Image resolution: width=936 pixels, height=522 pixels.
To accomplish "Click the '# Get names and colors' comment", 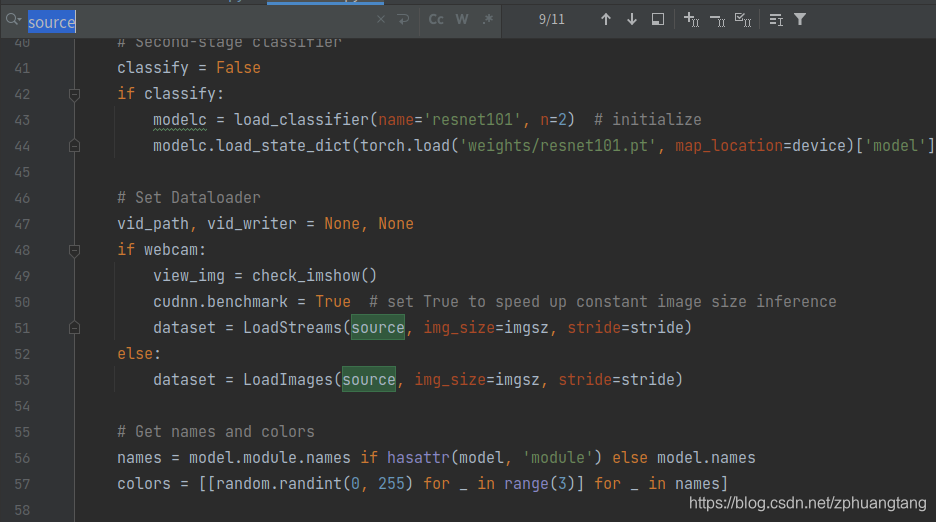I will [215, 431].
